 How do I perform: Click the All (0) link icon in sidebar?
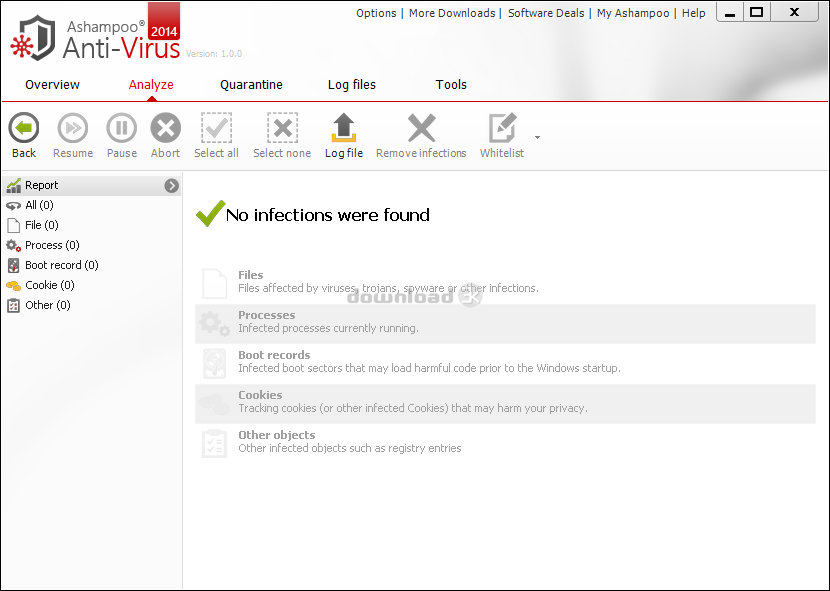[x=14, y=205]
